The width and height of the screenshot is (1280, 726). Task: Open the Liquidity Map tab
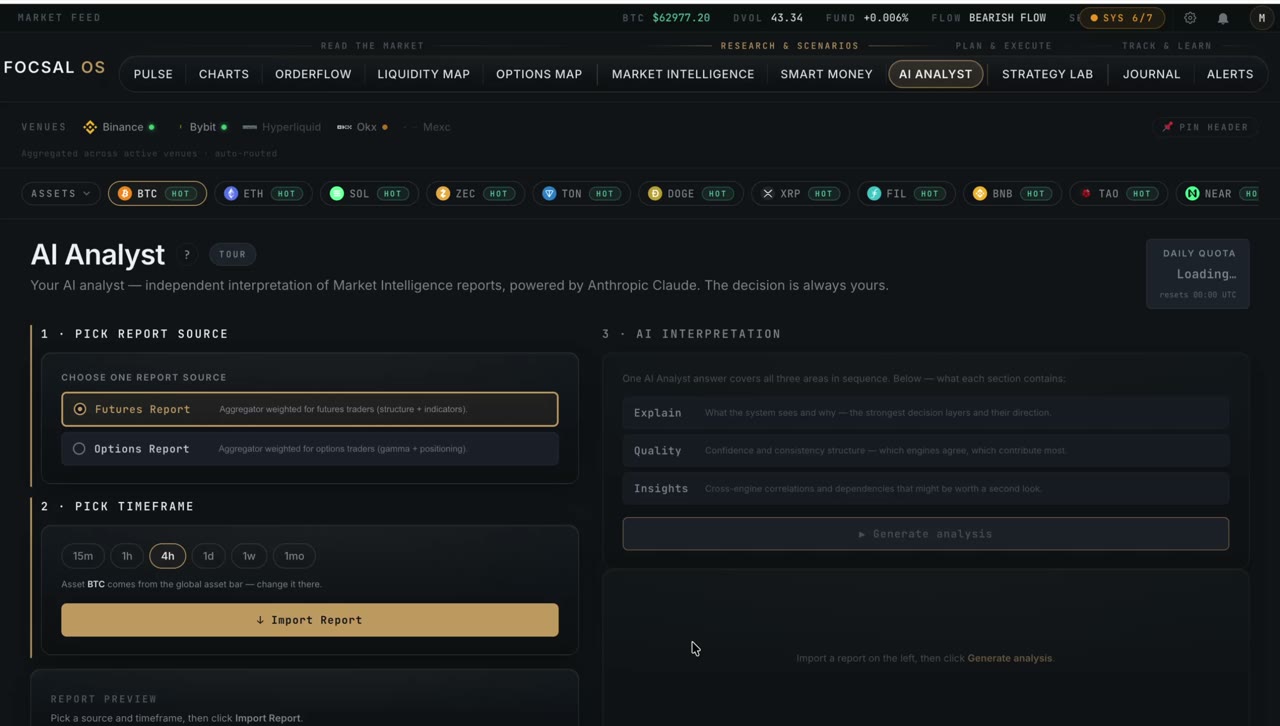pos(424,74)
